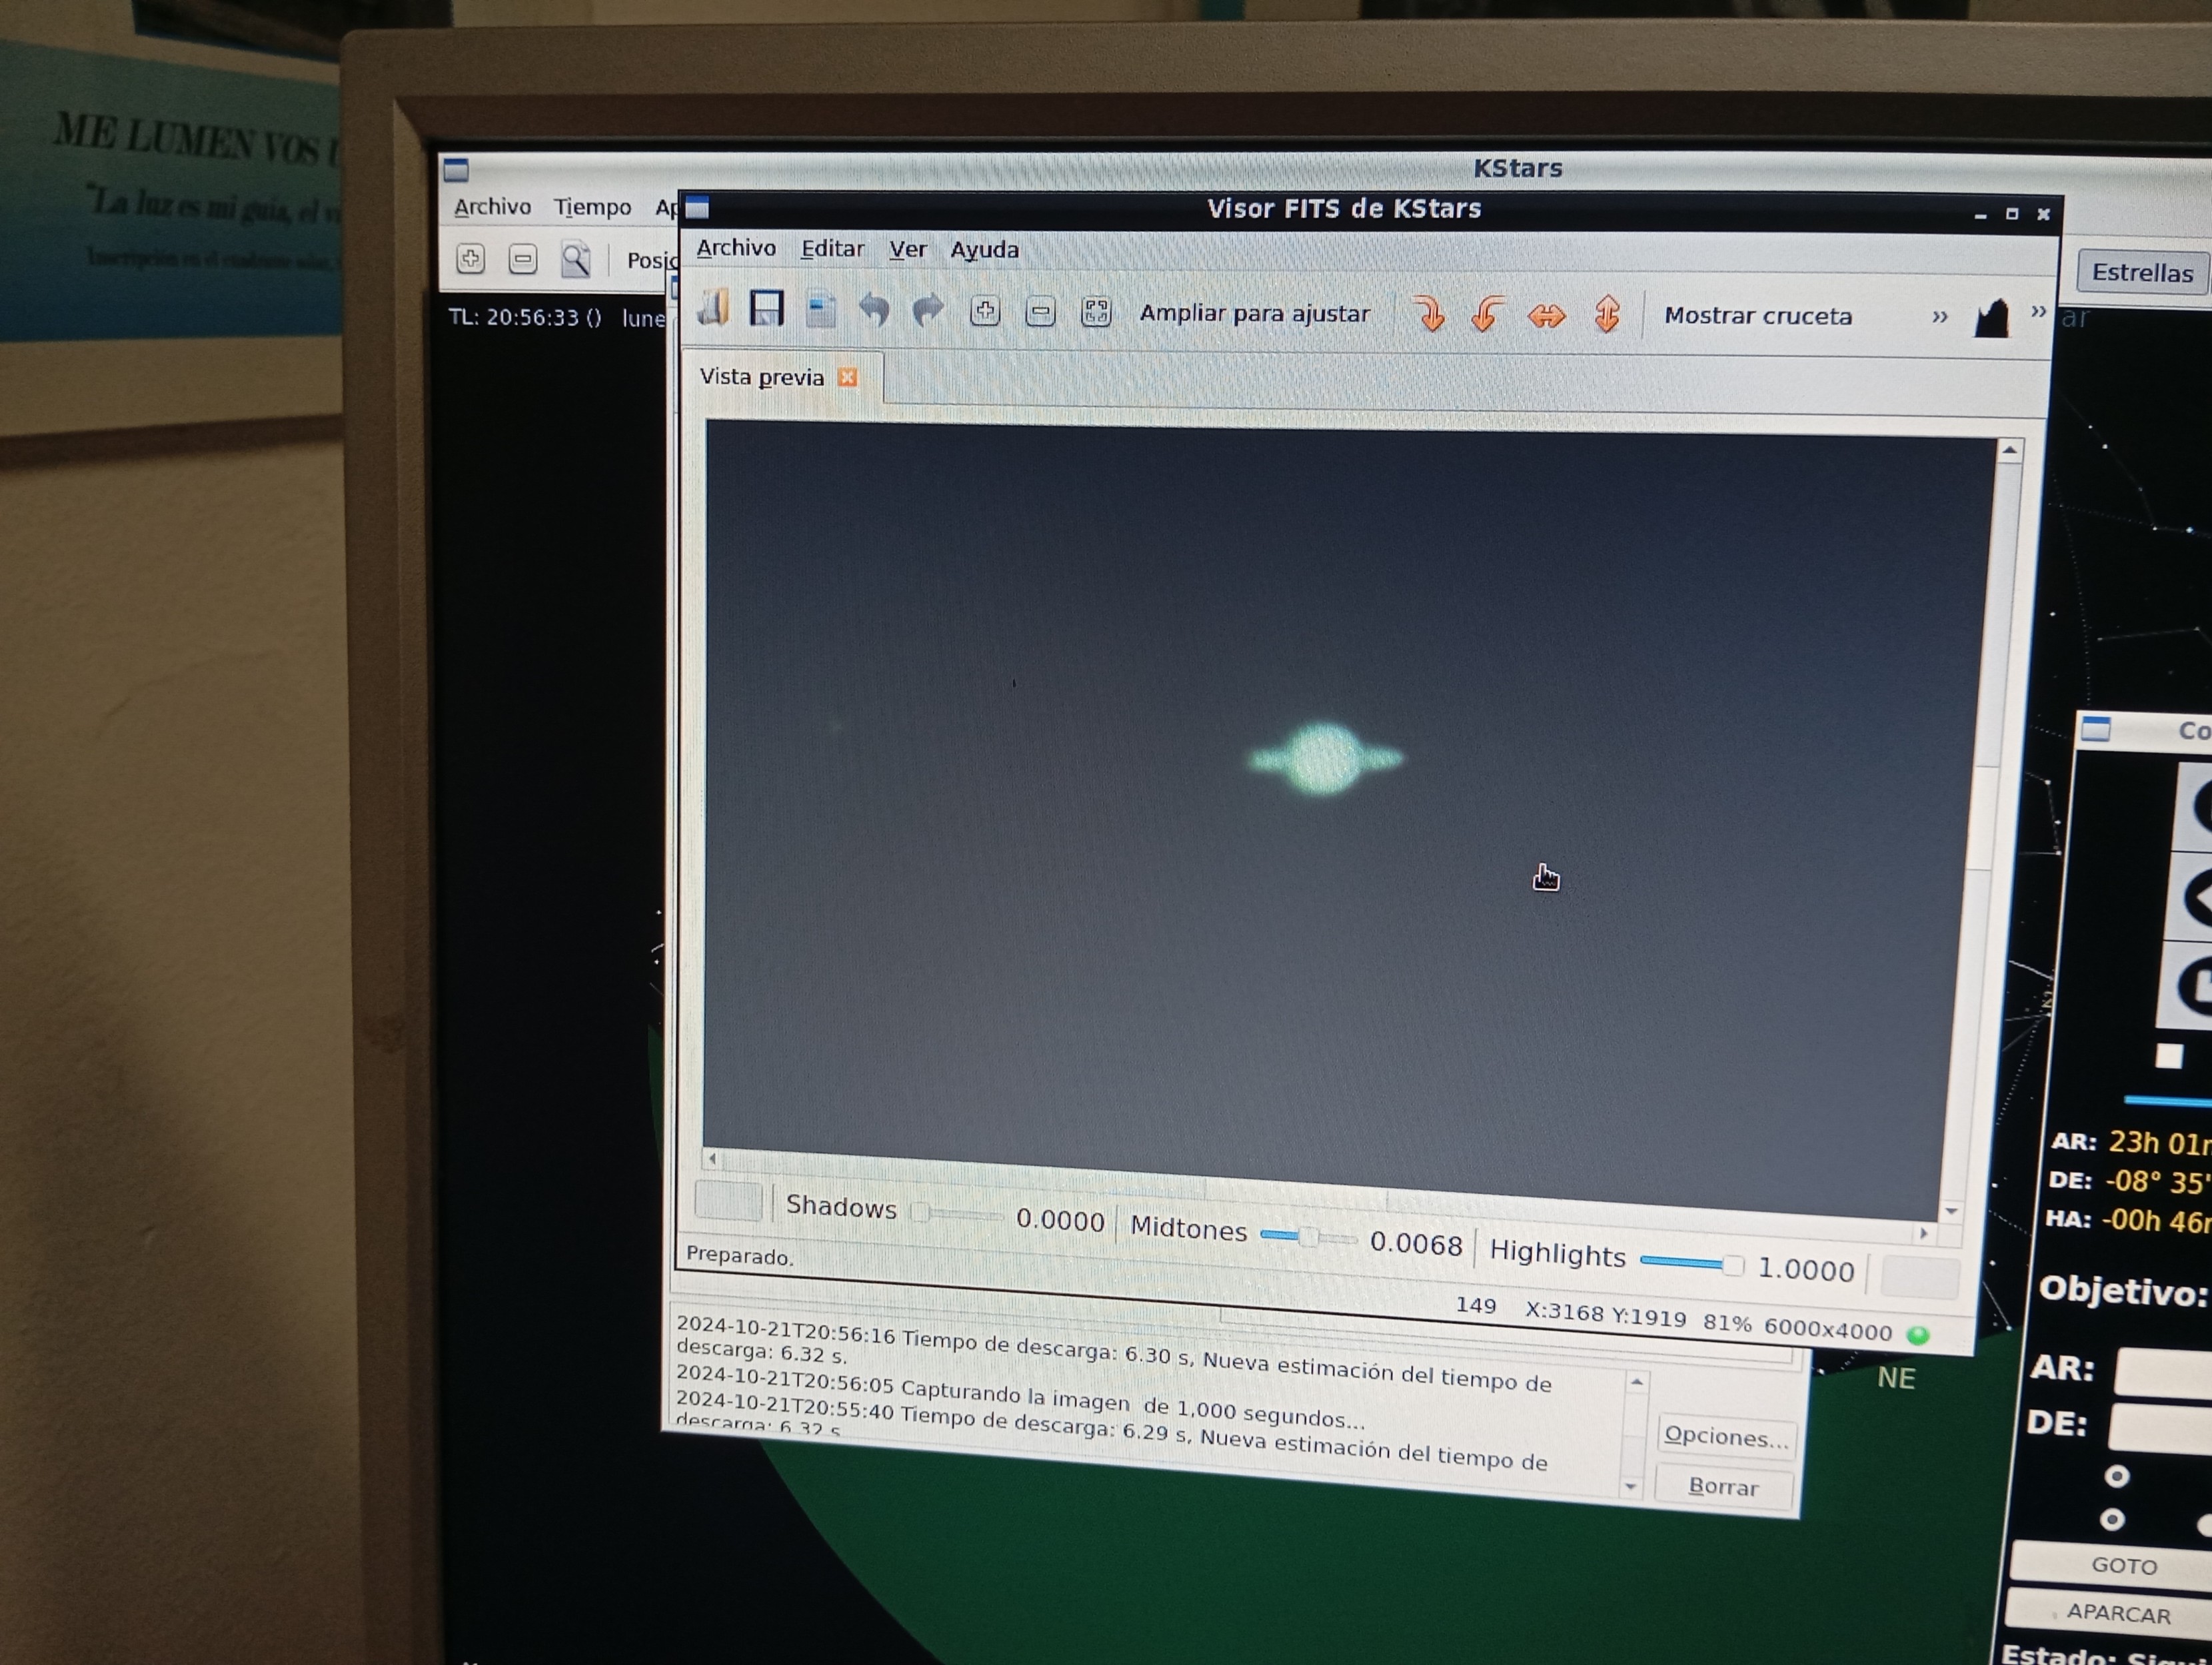Toggle 'Mostrar cruceta' crosshair option
The image size is (2212, 1665).
click(x=1758, y=316)
